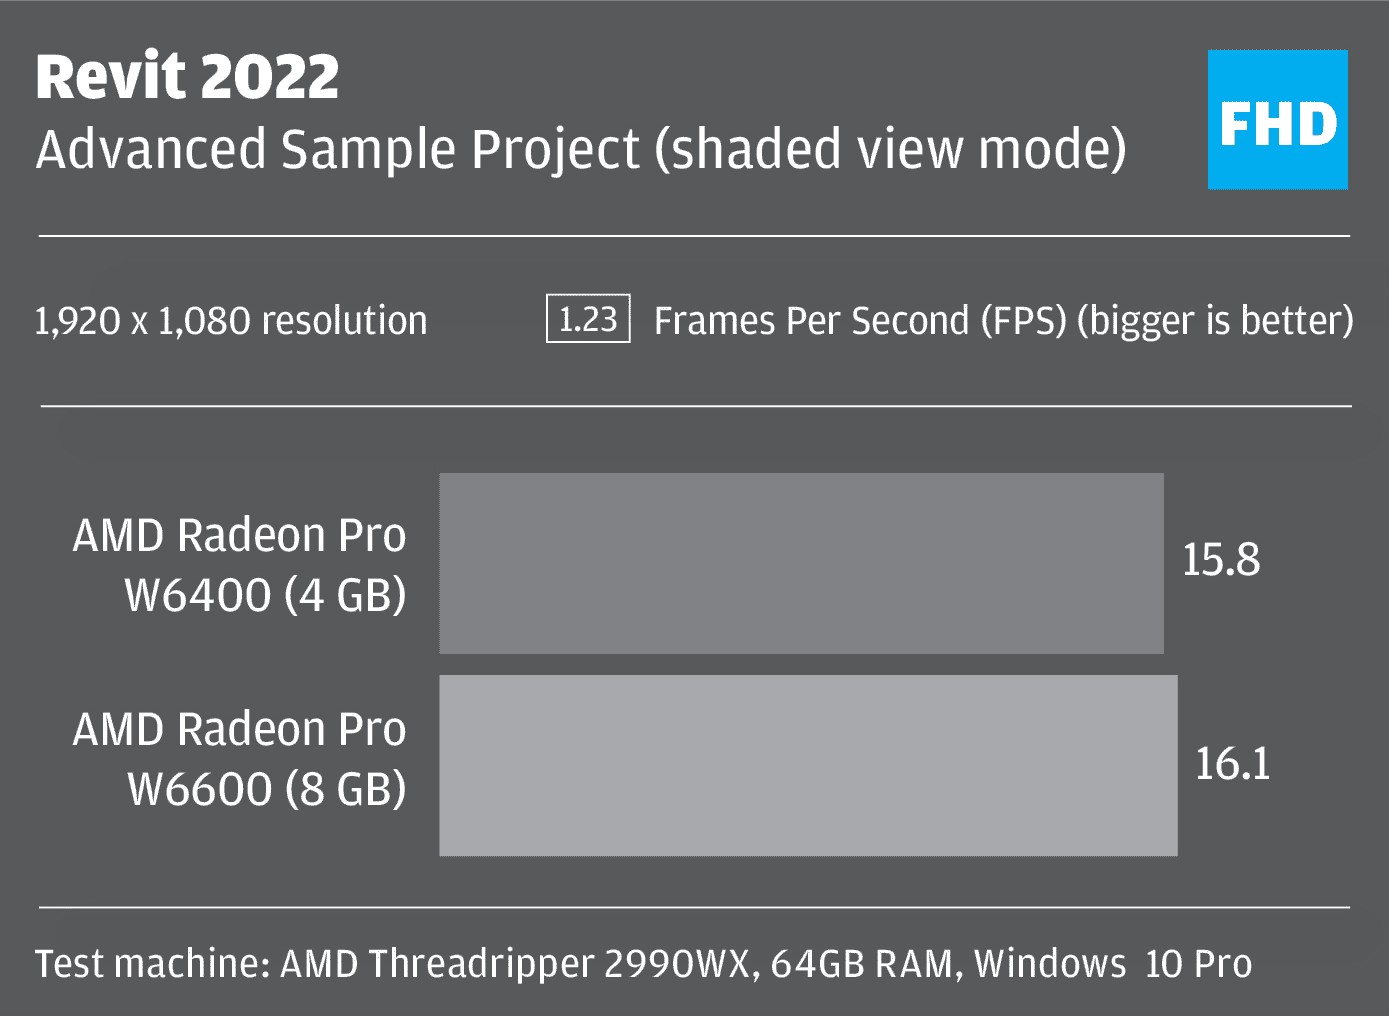Select the lighter gray W6600 bar
This screenshot has height=1016, width=1389.
(x=808, y=765)
